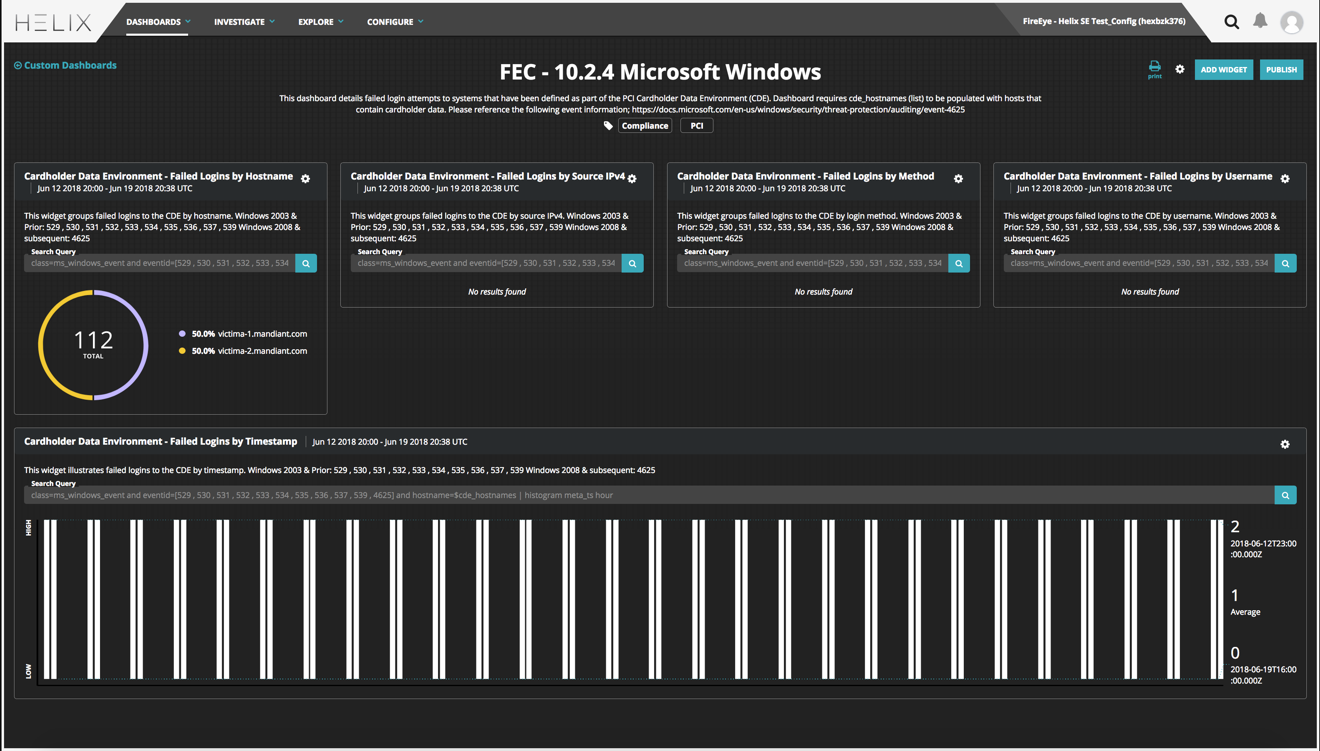Click the global search magnifier icon
The width and height of the screenshot is (1320, 751).
[x=1232, y=22]
